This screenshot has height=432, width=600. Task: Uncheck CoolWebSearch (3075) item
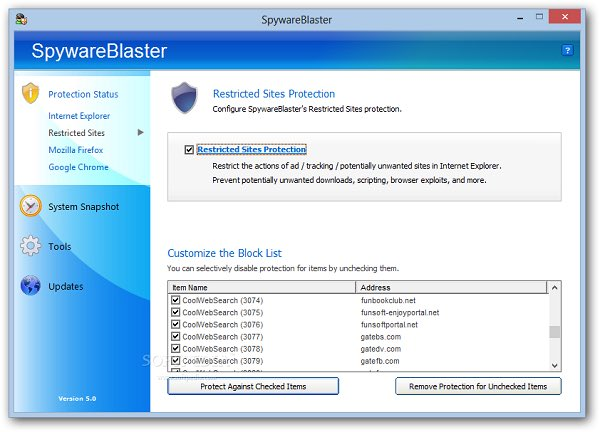coord(175,312)
